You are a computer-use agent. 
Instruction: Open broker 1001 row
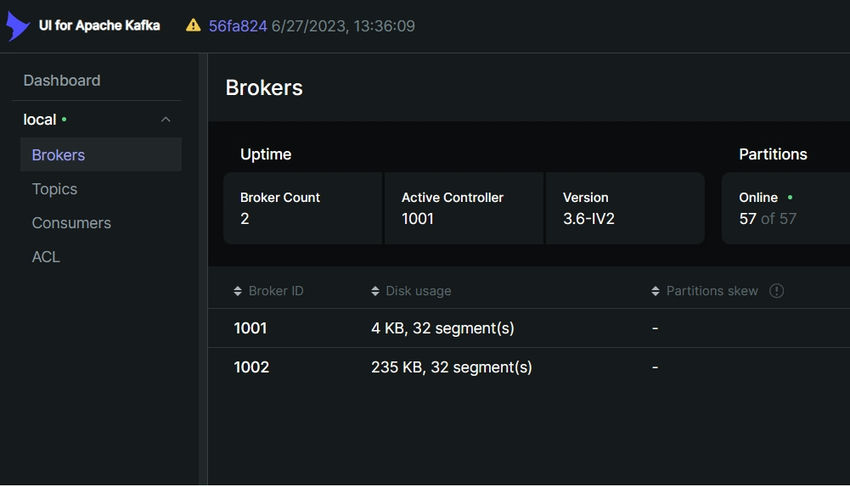[x=529, y=328]
